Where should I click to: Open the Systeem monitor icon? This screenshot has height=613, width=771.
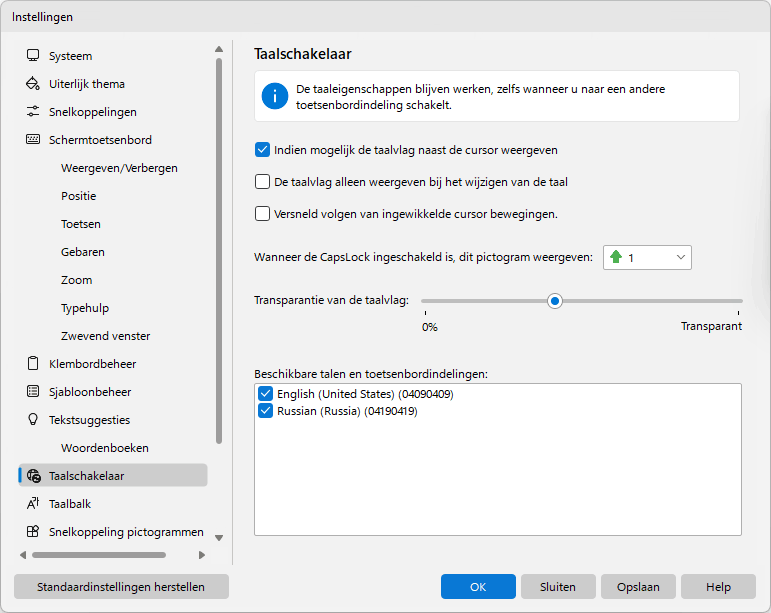[33, 56]
